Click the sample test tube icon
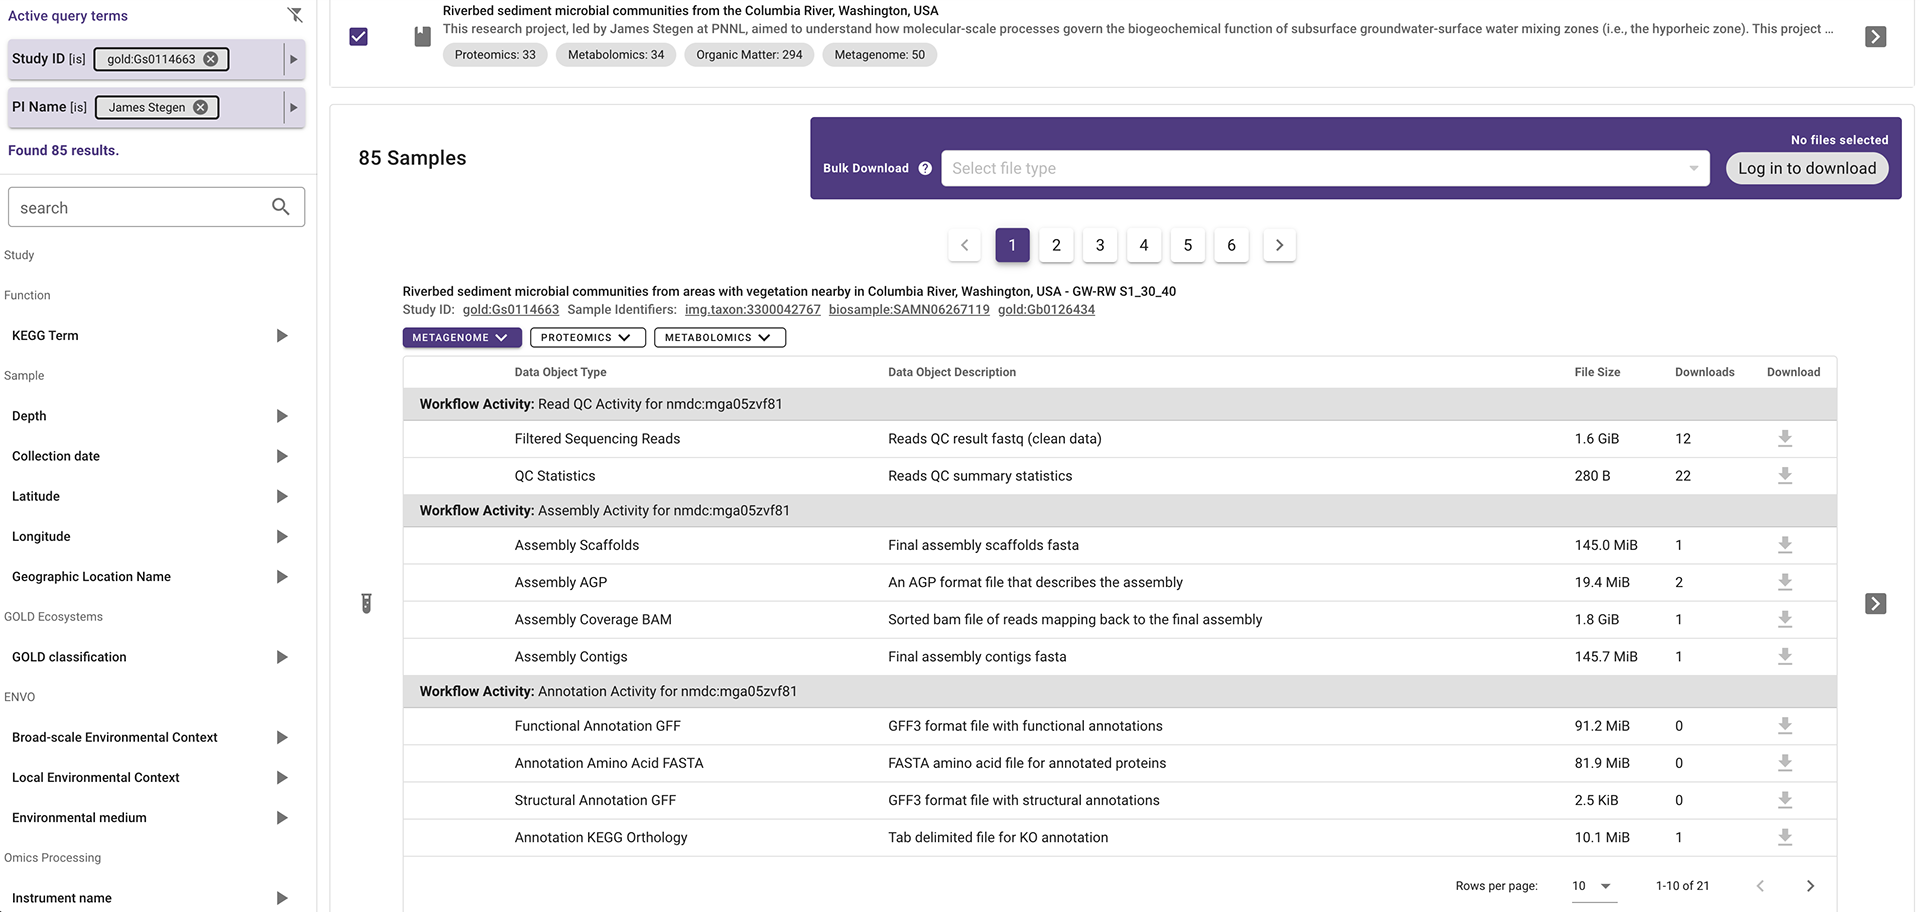This screenshot has height=912, width=1920. pyautogui.click(x=367, y=603)
